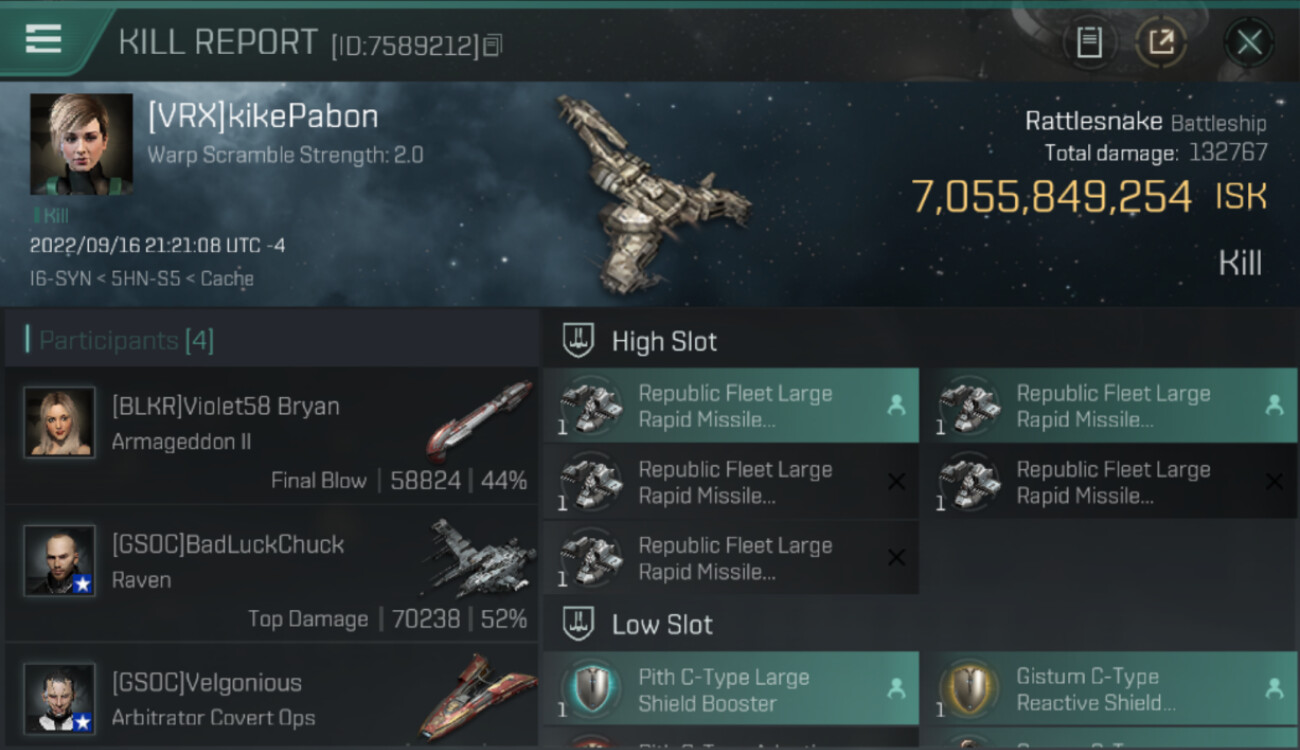Image resolution: width=1300 pixels, height=750 pixels.
Task: Share the kill report via export icon
Action: pos(1161,42)
